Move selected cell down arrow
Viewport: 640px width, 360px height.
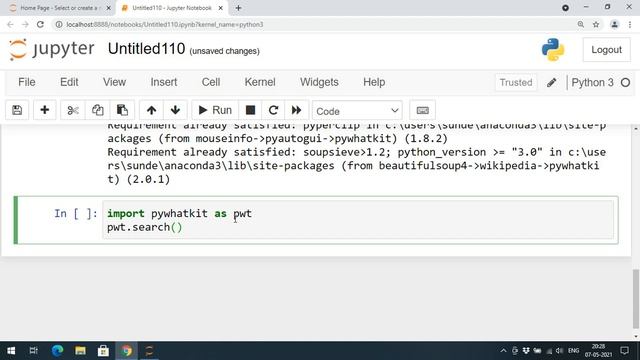click(176, 110)
